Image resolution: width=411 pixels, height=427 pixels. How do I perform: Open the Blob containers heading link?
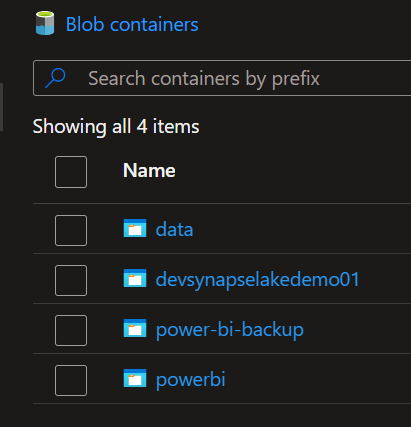(x=132, y=24)
